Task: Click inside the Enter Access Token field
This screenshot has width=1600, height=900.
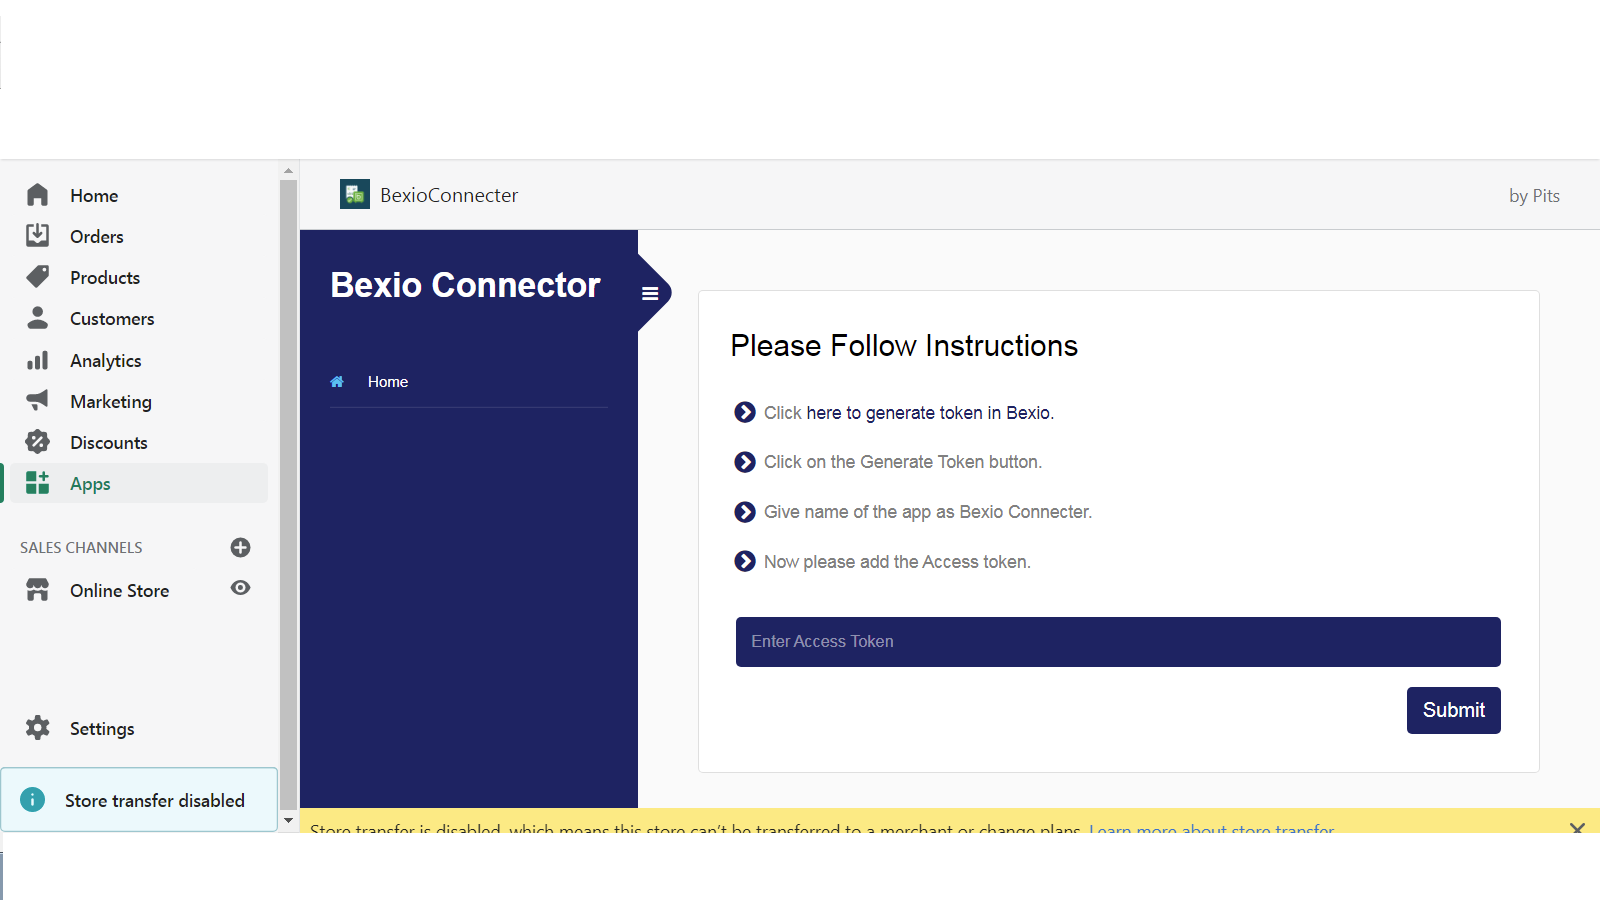Action: [1117, 641]
